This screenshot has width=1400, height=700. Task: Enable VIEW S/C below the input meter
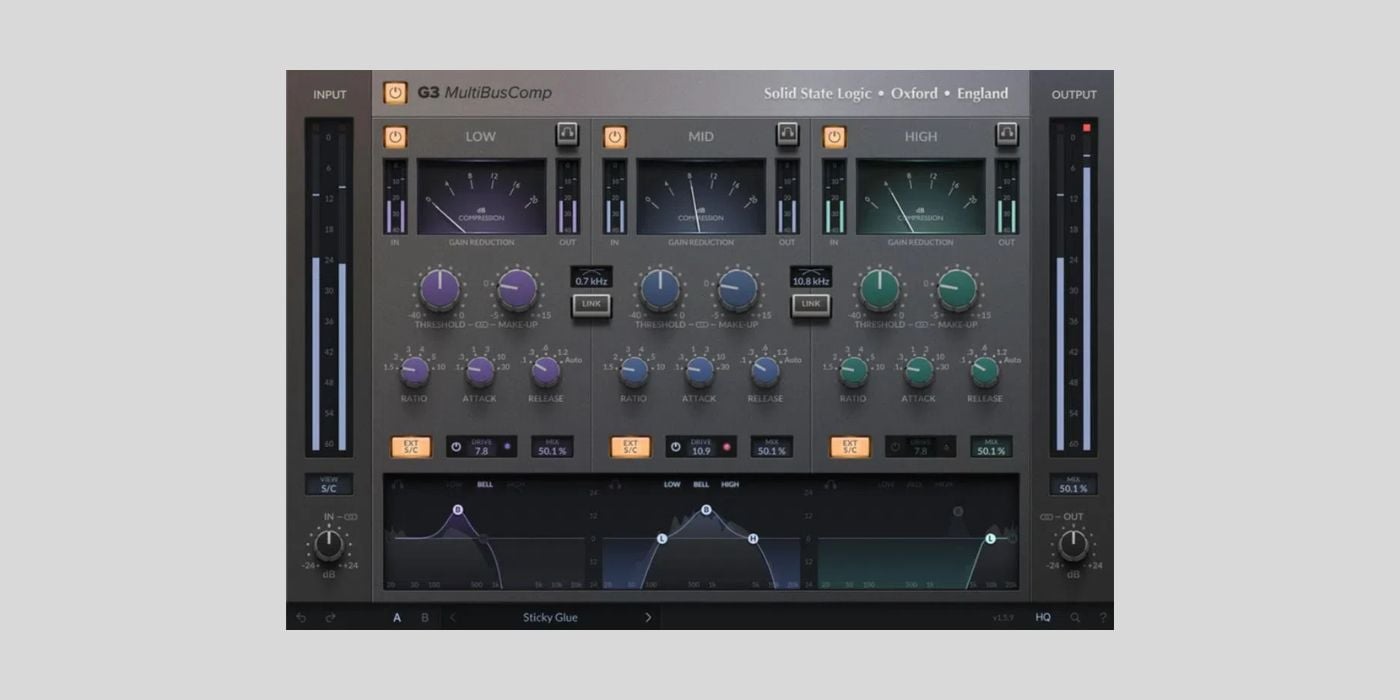tap(330, 484)
